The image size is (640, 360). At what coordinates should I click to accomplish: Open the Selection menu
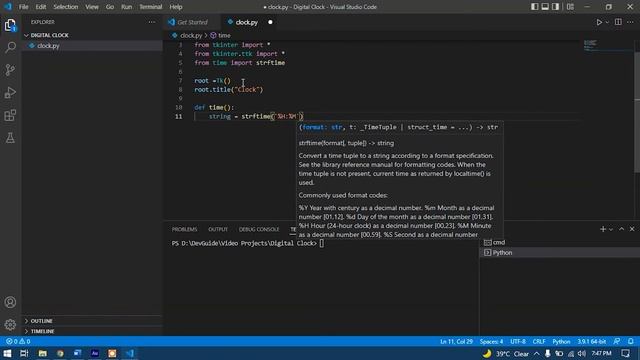point(66,7)
